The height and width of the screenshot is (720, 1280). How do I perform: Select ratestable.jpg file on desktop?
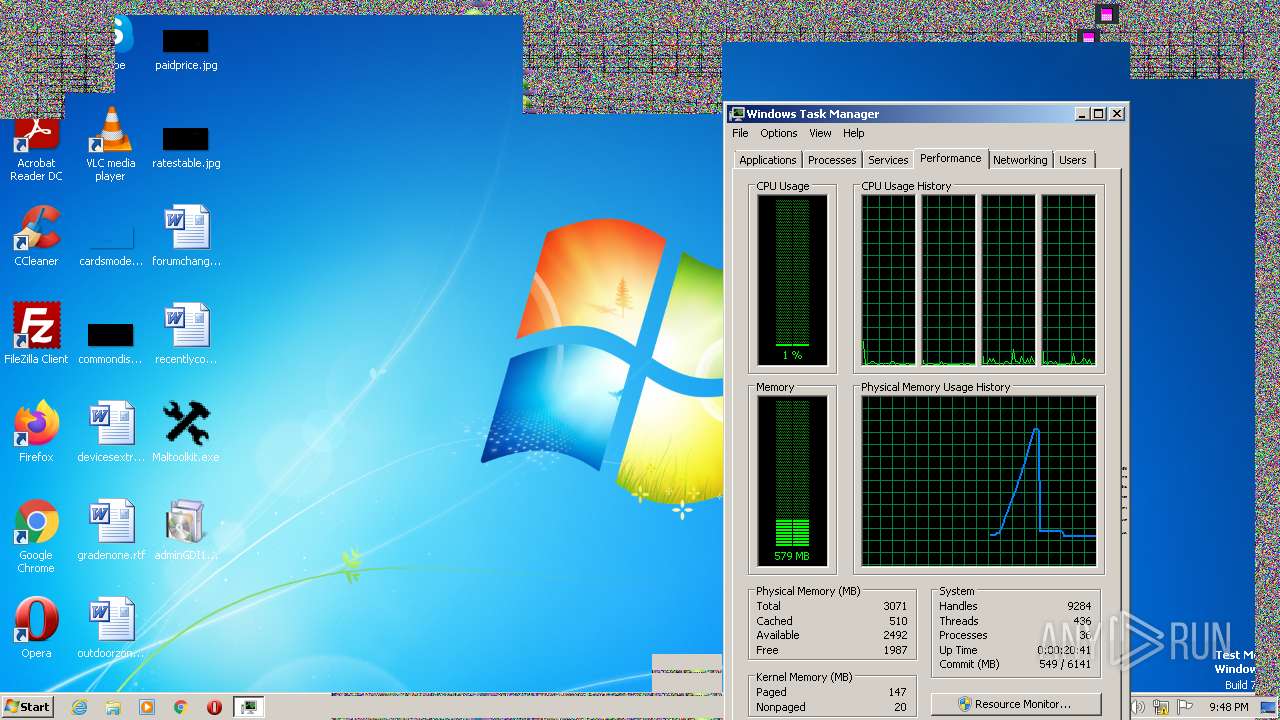[x=186, y=148]
